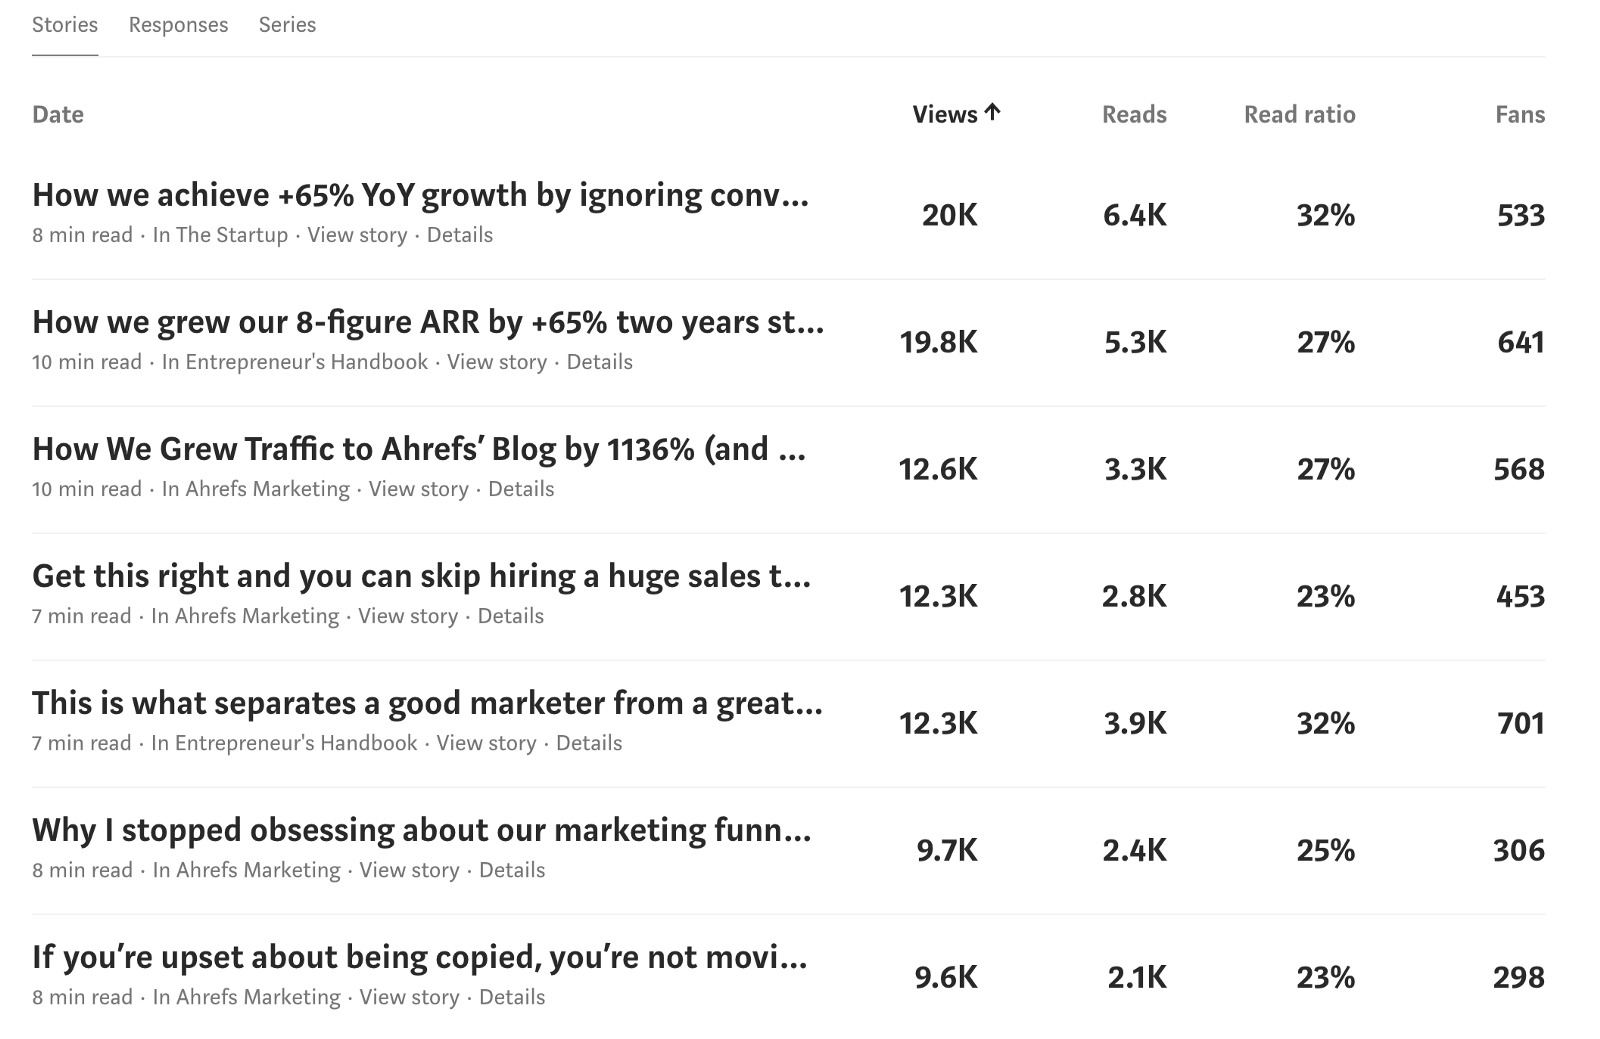Go to The Startup publication
Screen dimensions: 1600x1039
[231, 235]
